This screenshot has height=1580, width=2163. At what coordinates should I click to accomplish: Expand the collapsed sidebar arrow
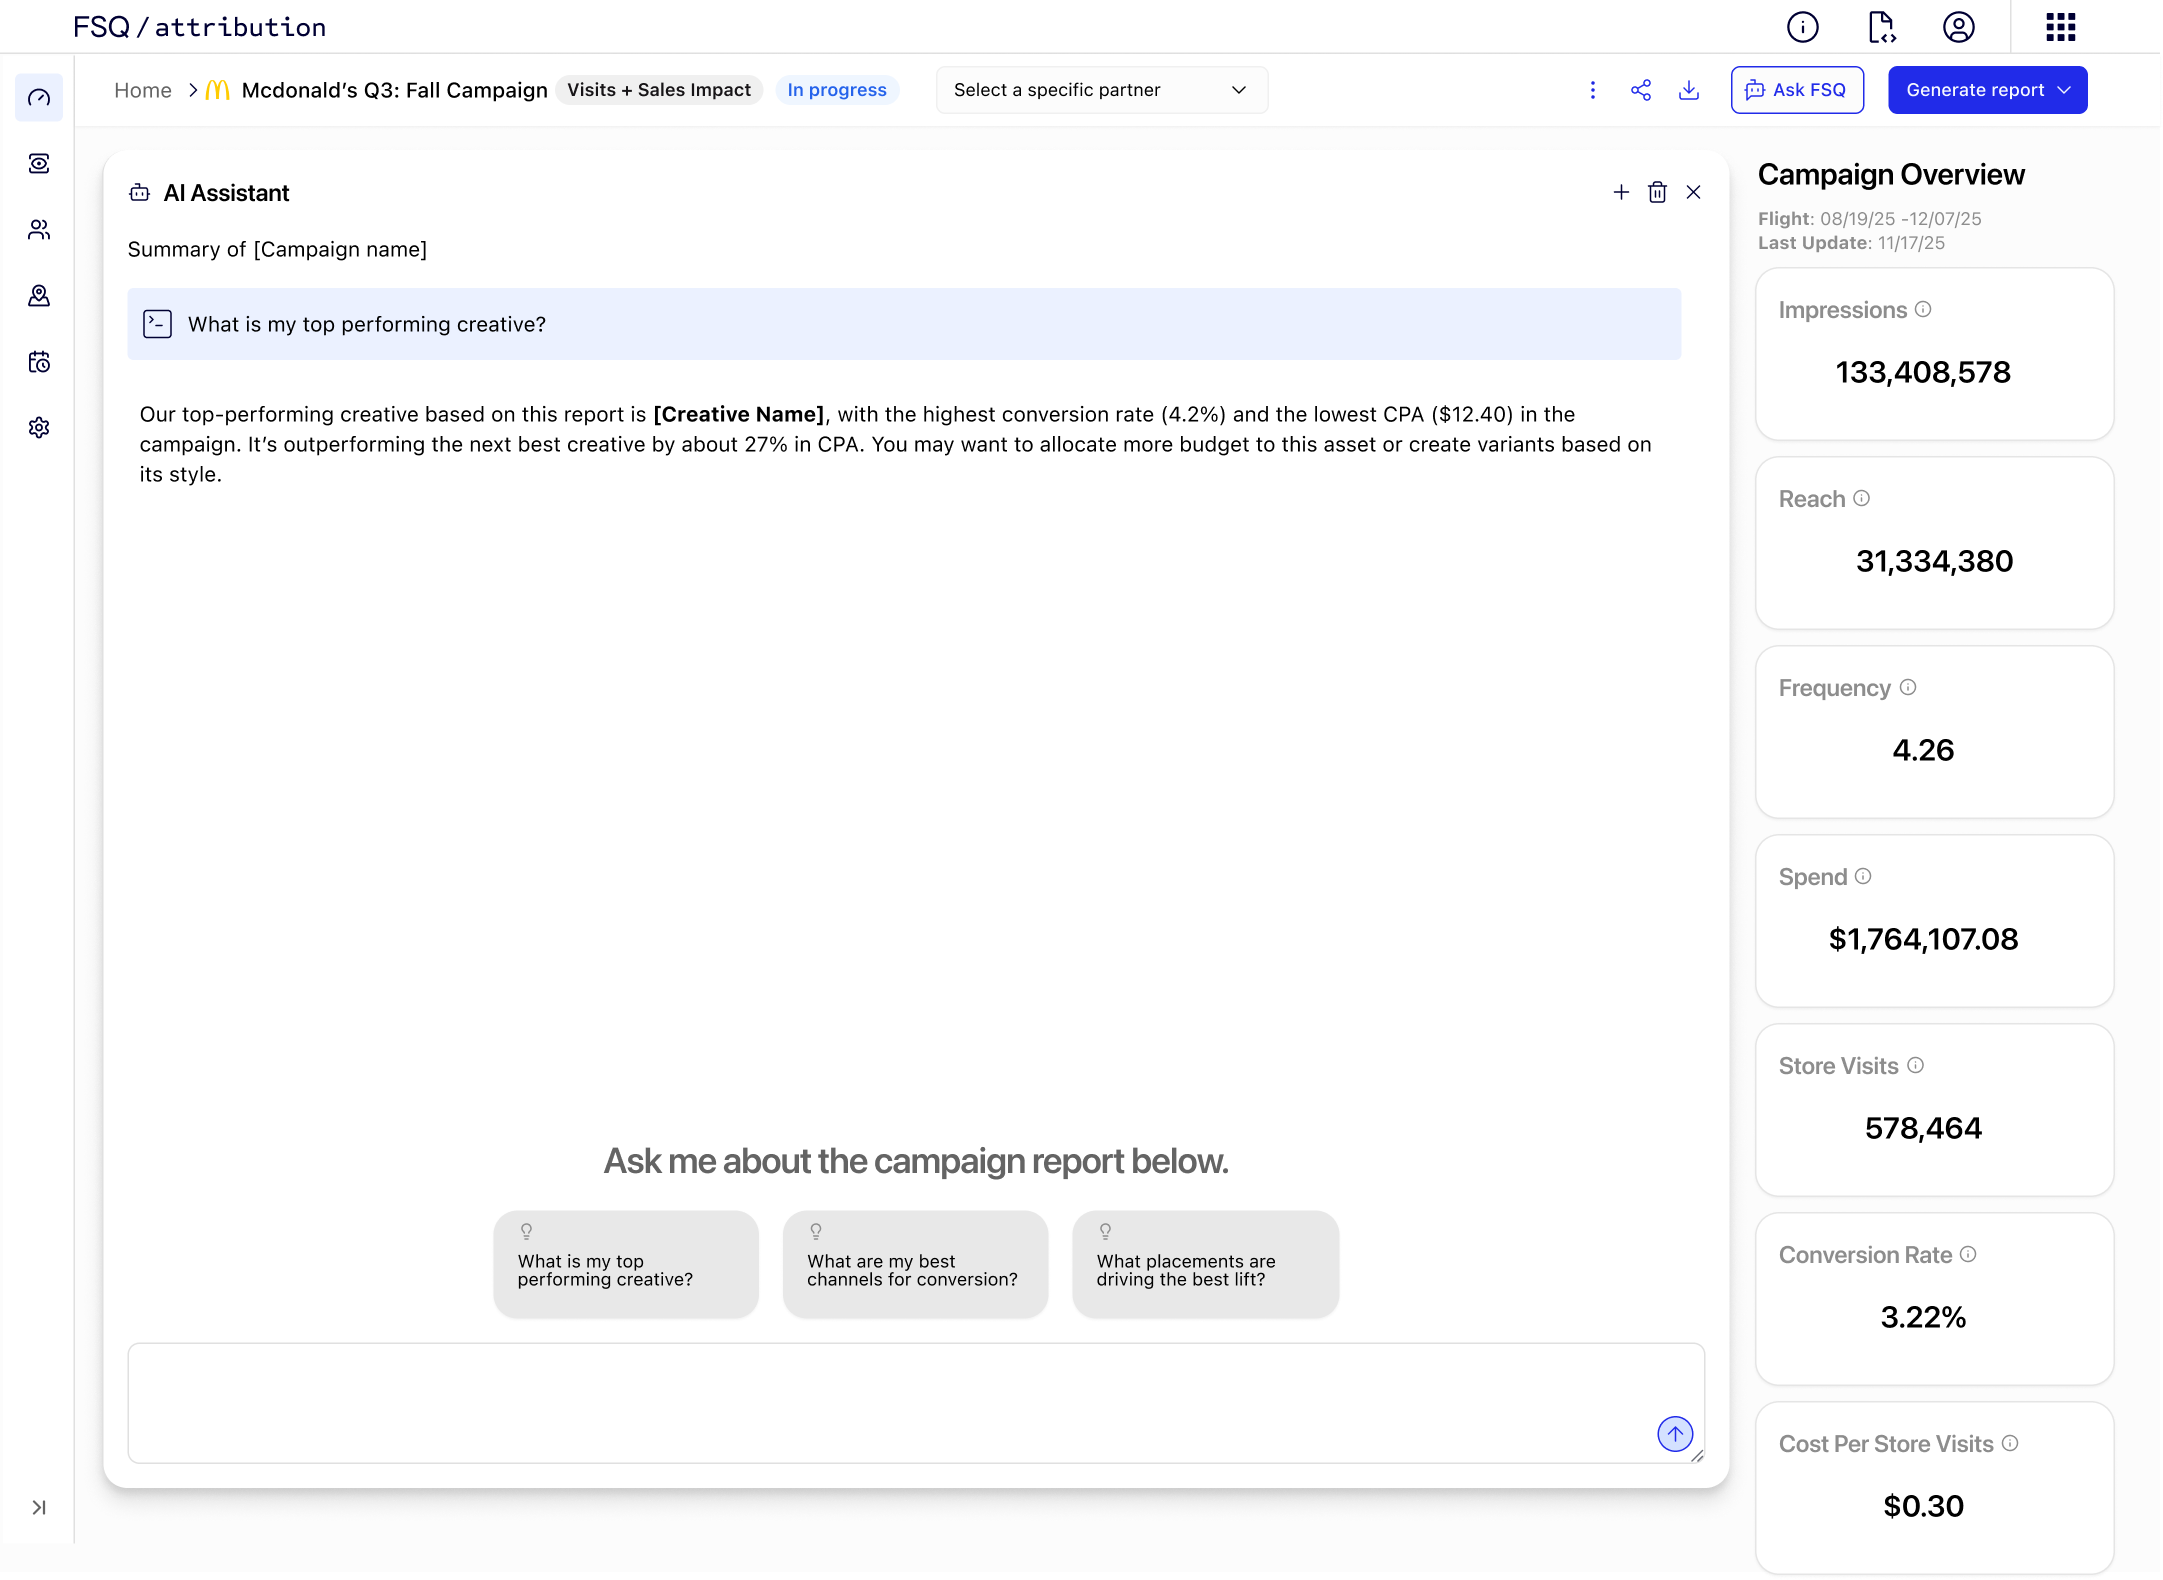tap(39, 1507)
